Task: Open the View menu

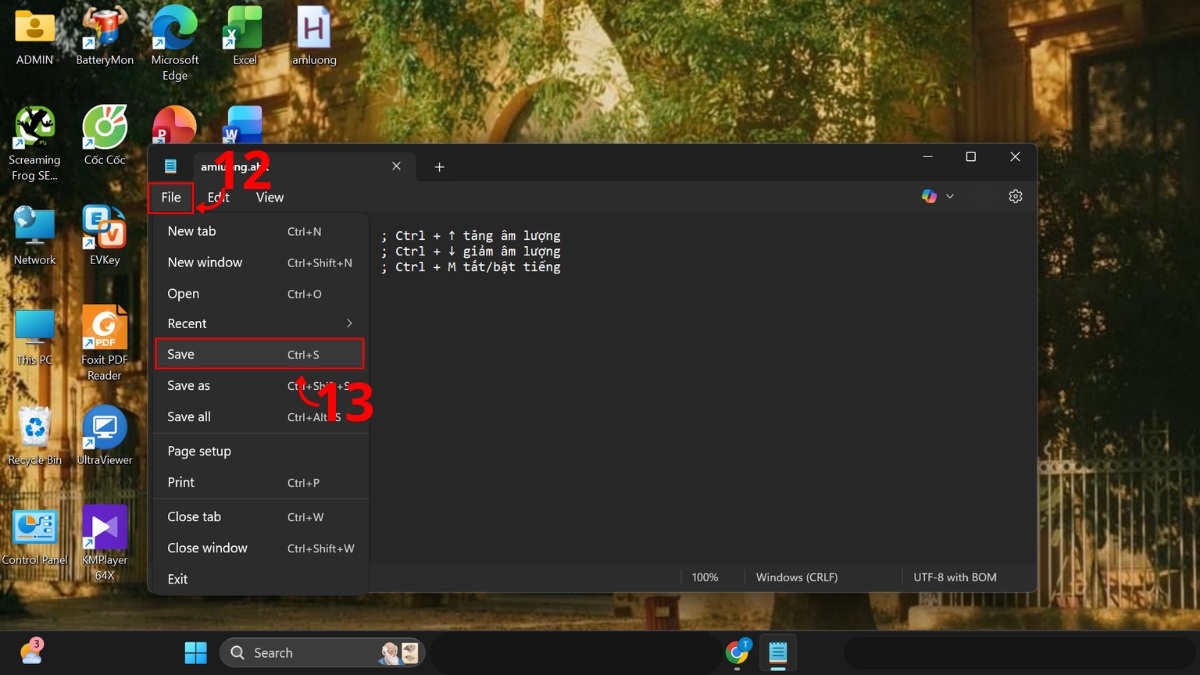Action: [x=270, y=198]
